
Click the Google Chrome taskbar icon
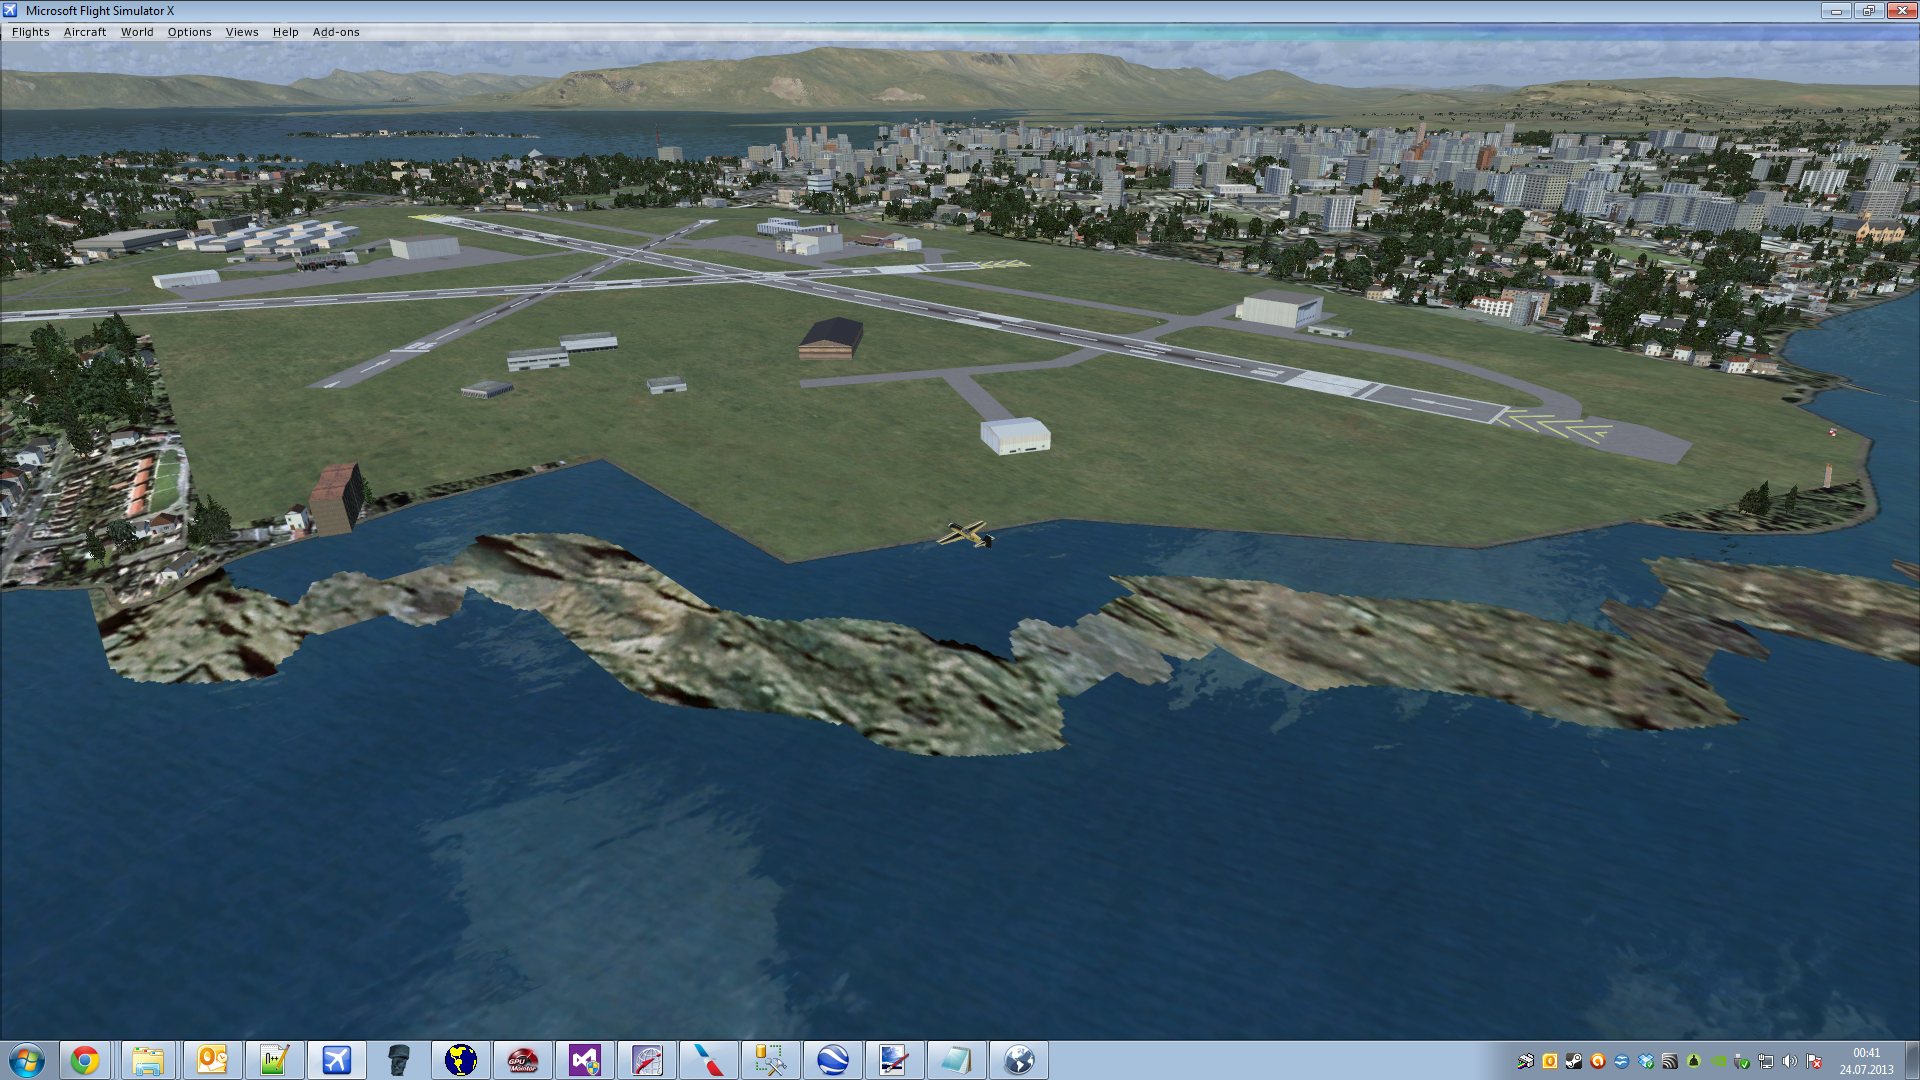(x=85, y=1060)
